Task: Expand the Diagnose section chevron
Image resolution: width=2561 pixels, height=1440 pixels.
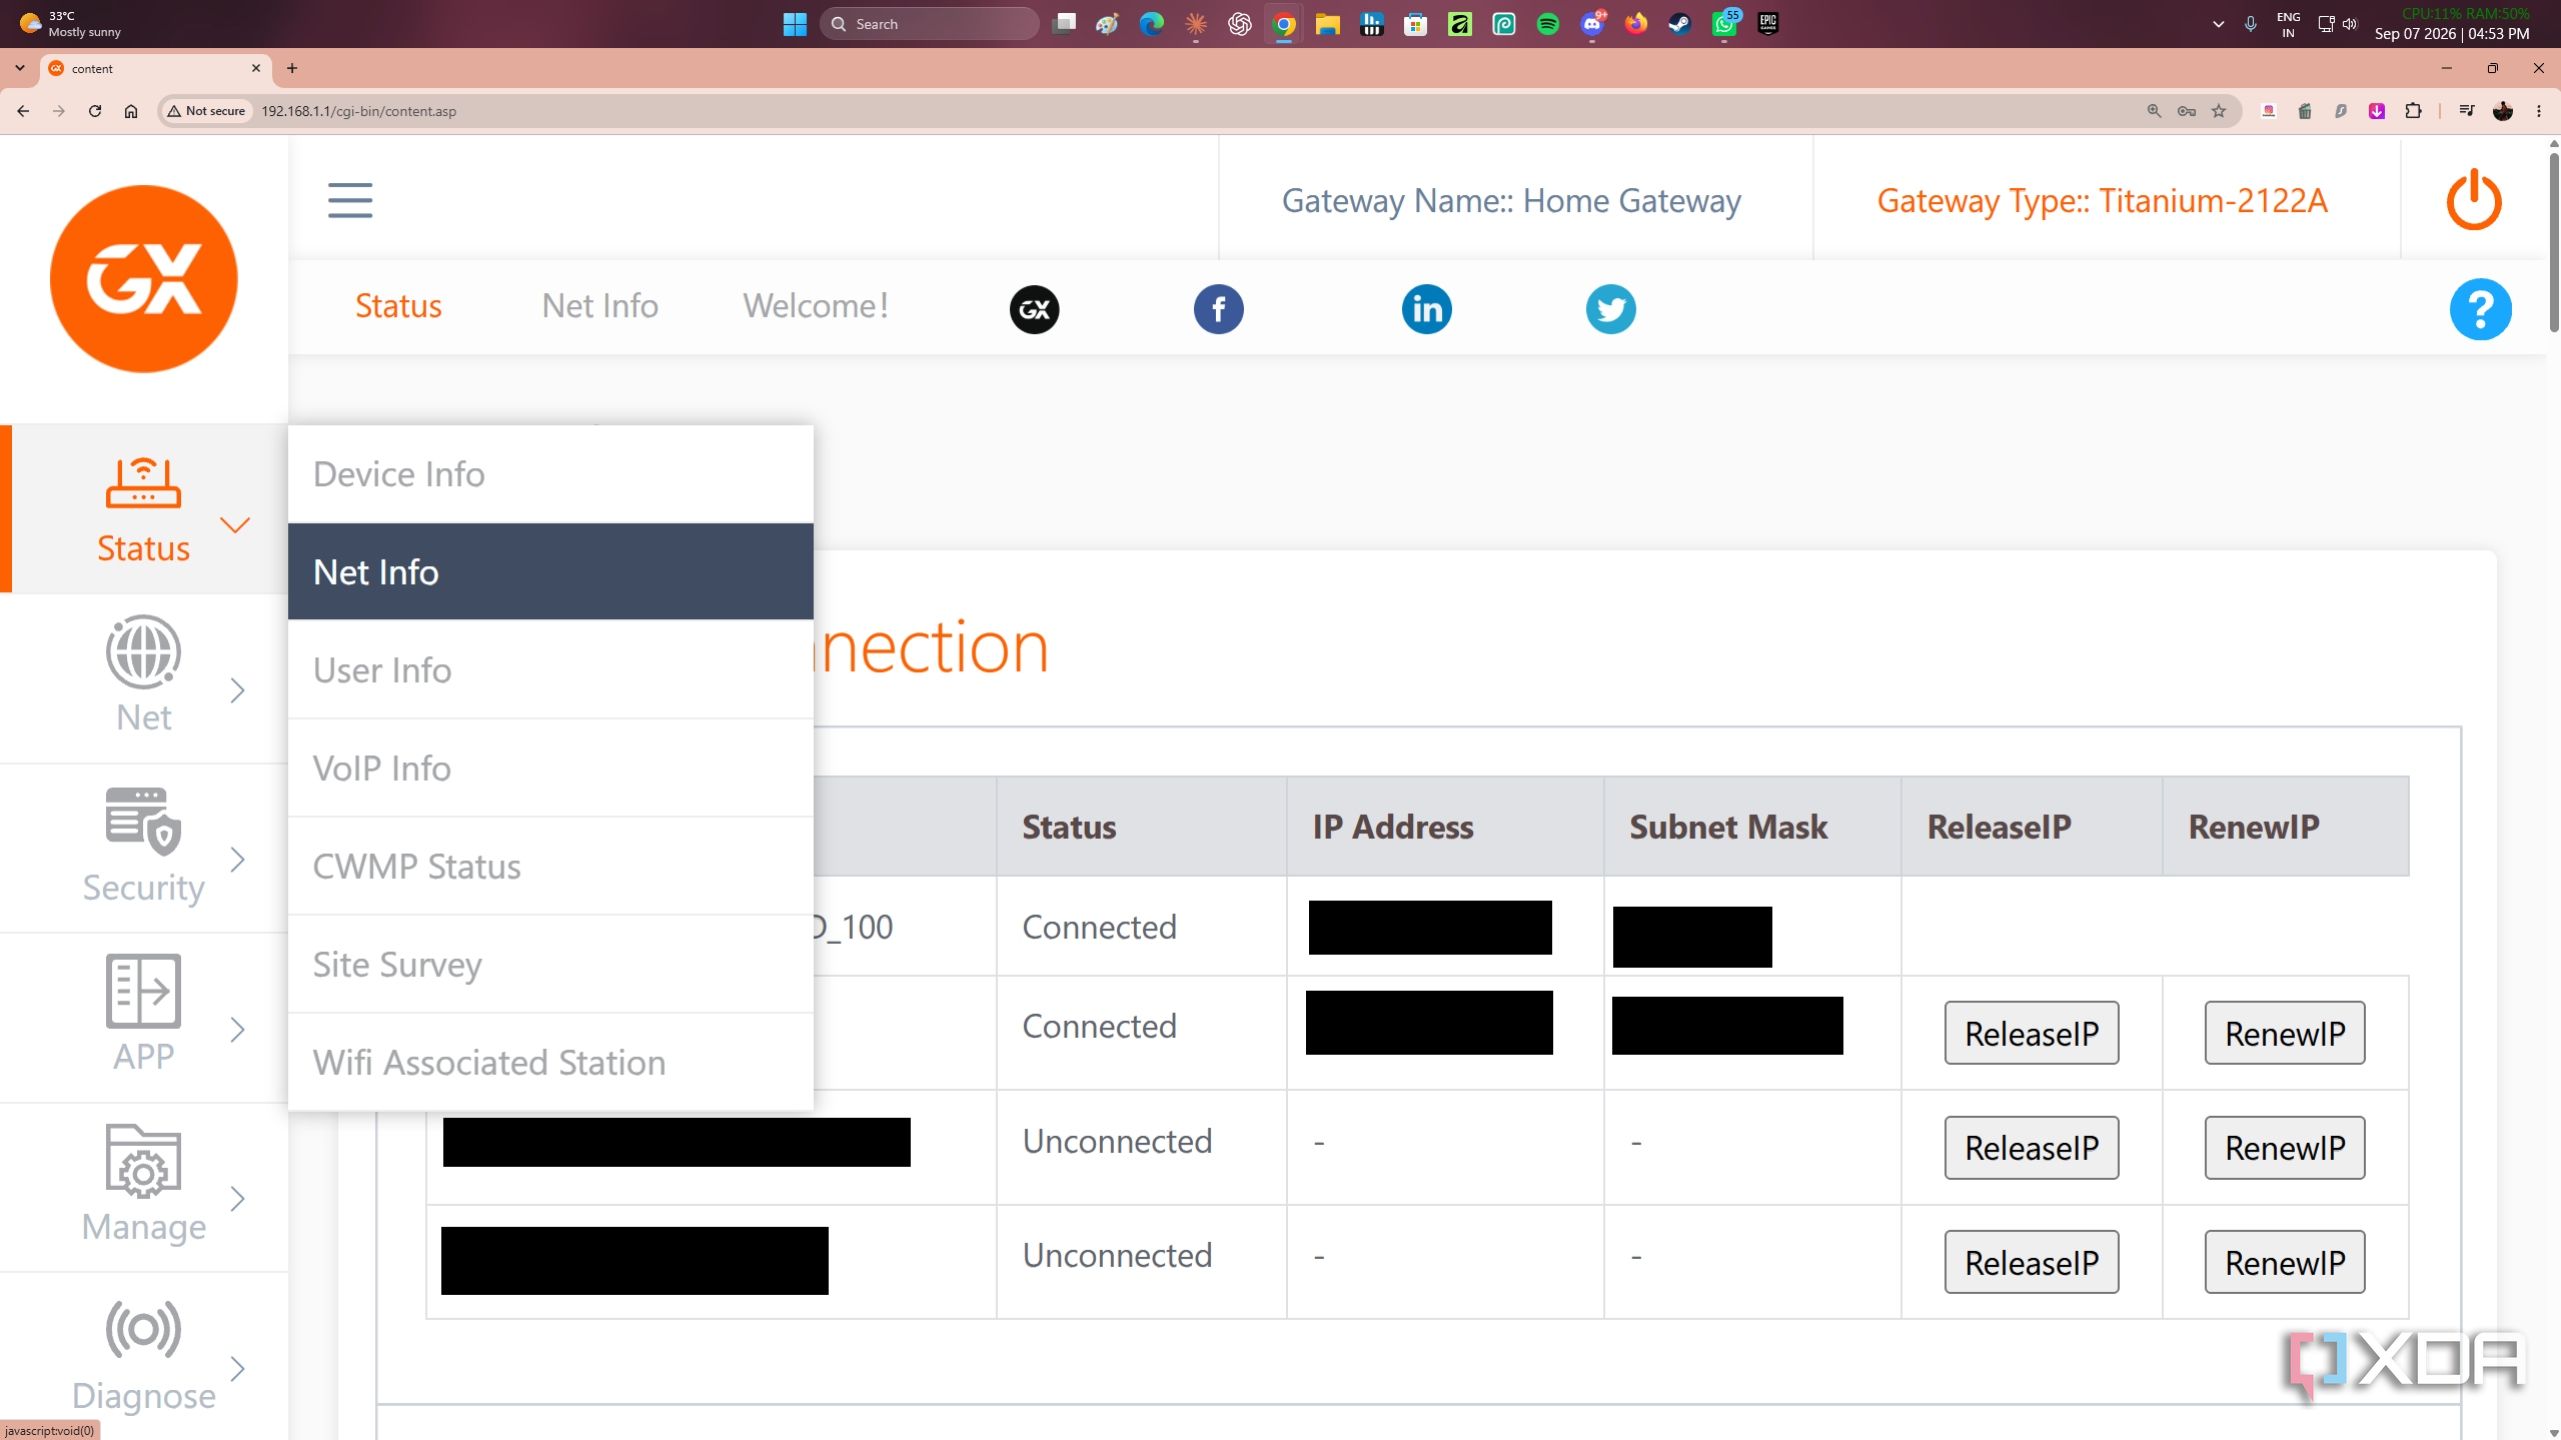Action: pos(237,1369)
